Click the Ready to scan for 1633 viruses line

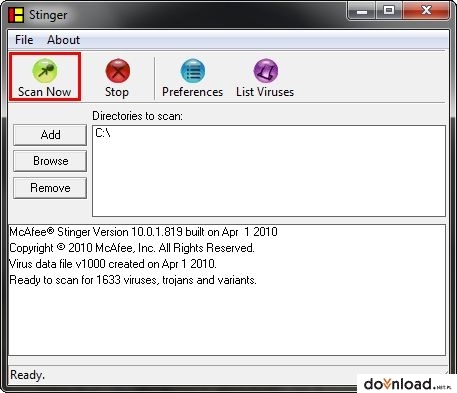pyautogui.click(x=133, y=280)
